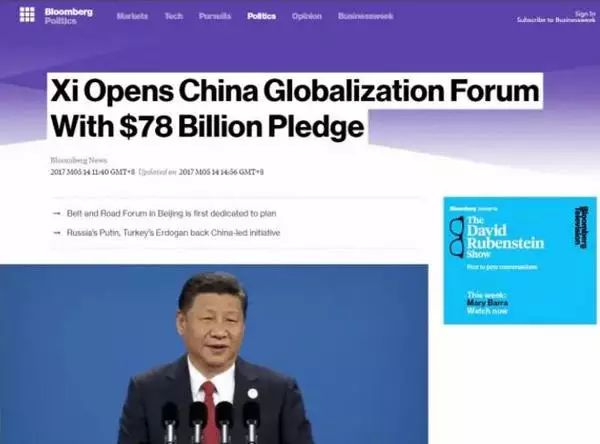Open the David Rubenstein Show ad
Screen dimensions: 600x444
[520, 260]
